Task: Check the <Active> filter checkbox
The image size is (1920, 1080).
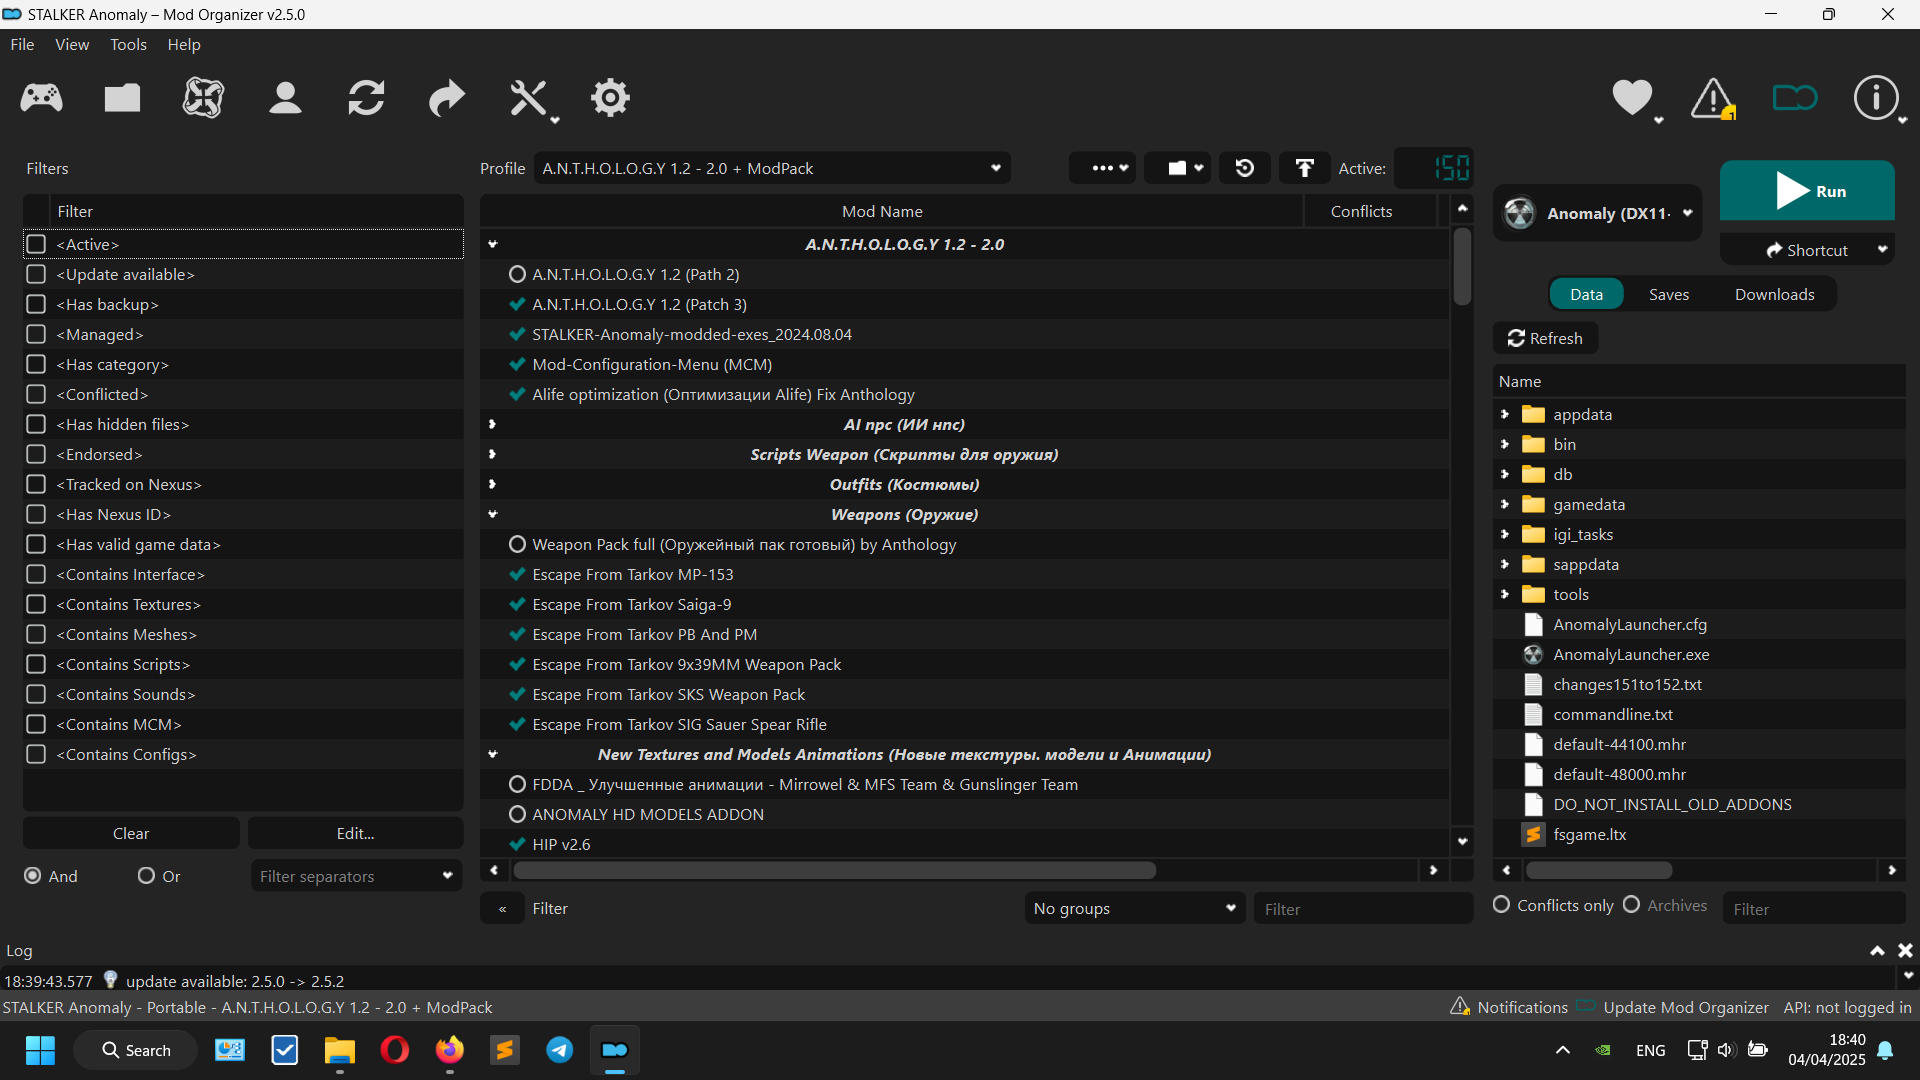Action: 36,244
